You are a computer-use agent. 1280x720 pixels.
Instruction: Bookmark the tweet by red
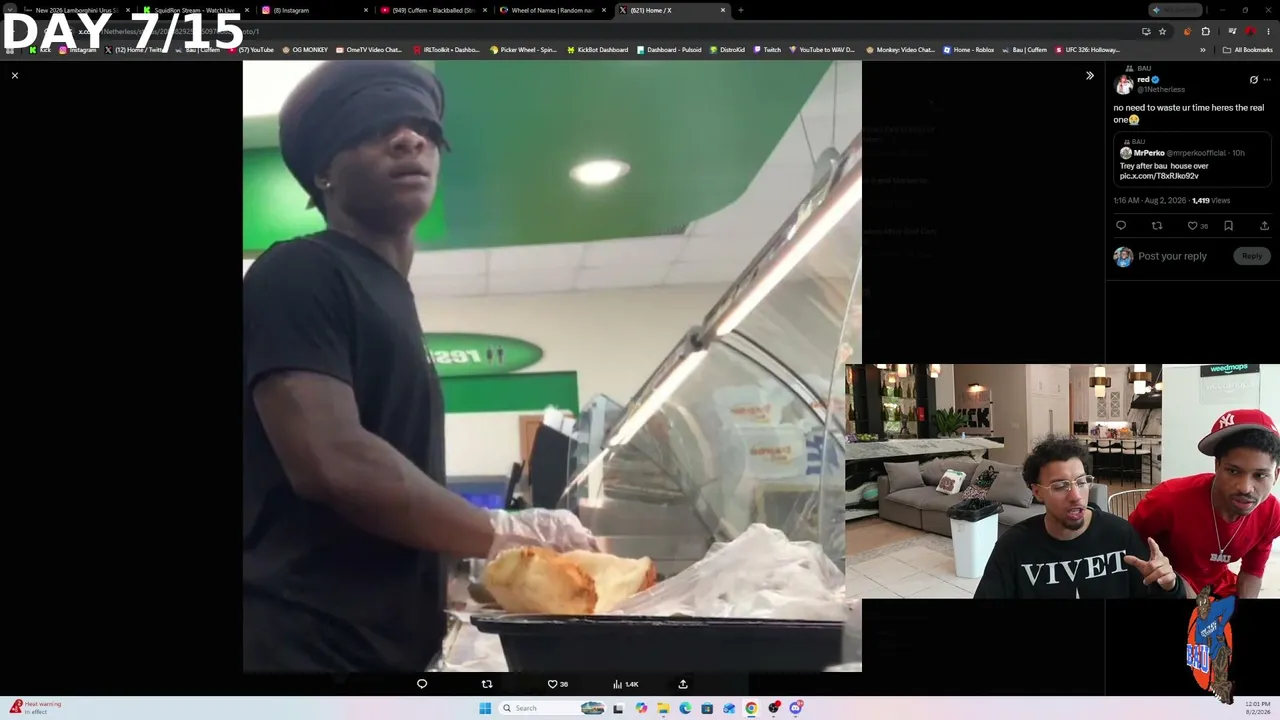[1229, 226]
